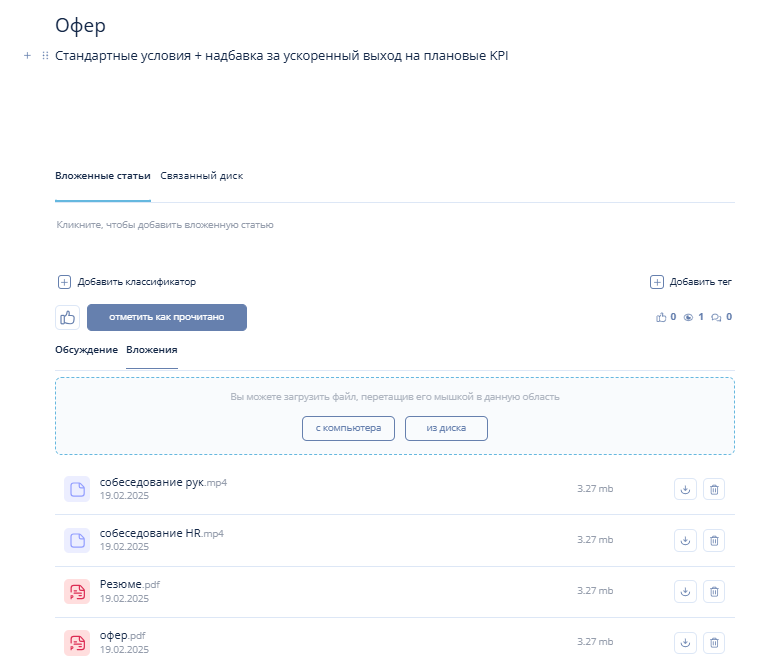The width and height of the screenshot is (767, 667).
Task: Click the plus icon next to Добавить тег
Action: pos(656,282)
